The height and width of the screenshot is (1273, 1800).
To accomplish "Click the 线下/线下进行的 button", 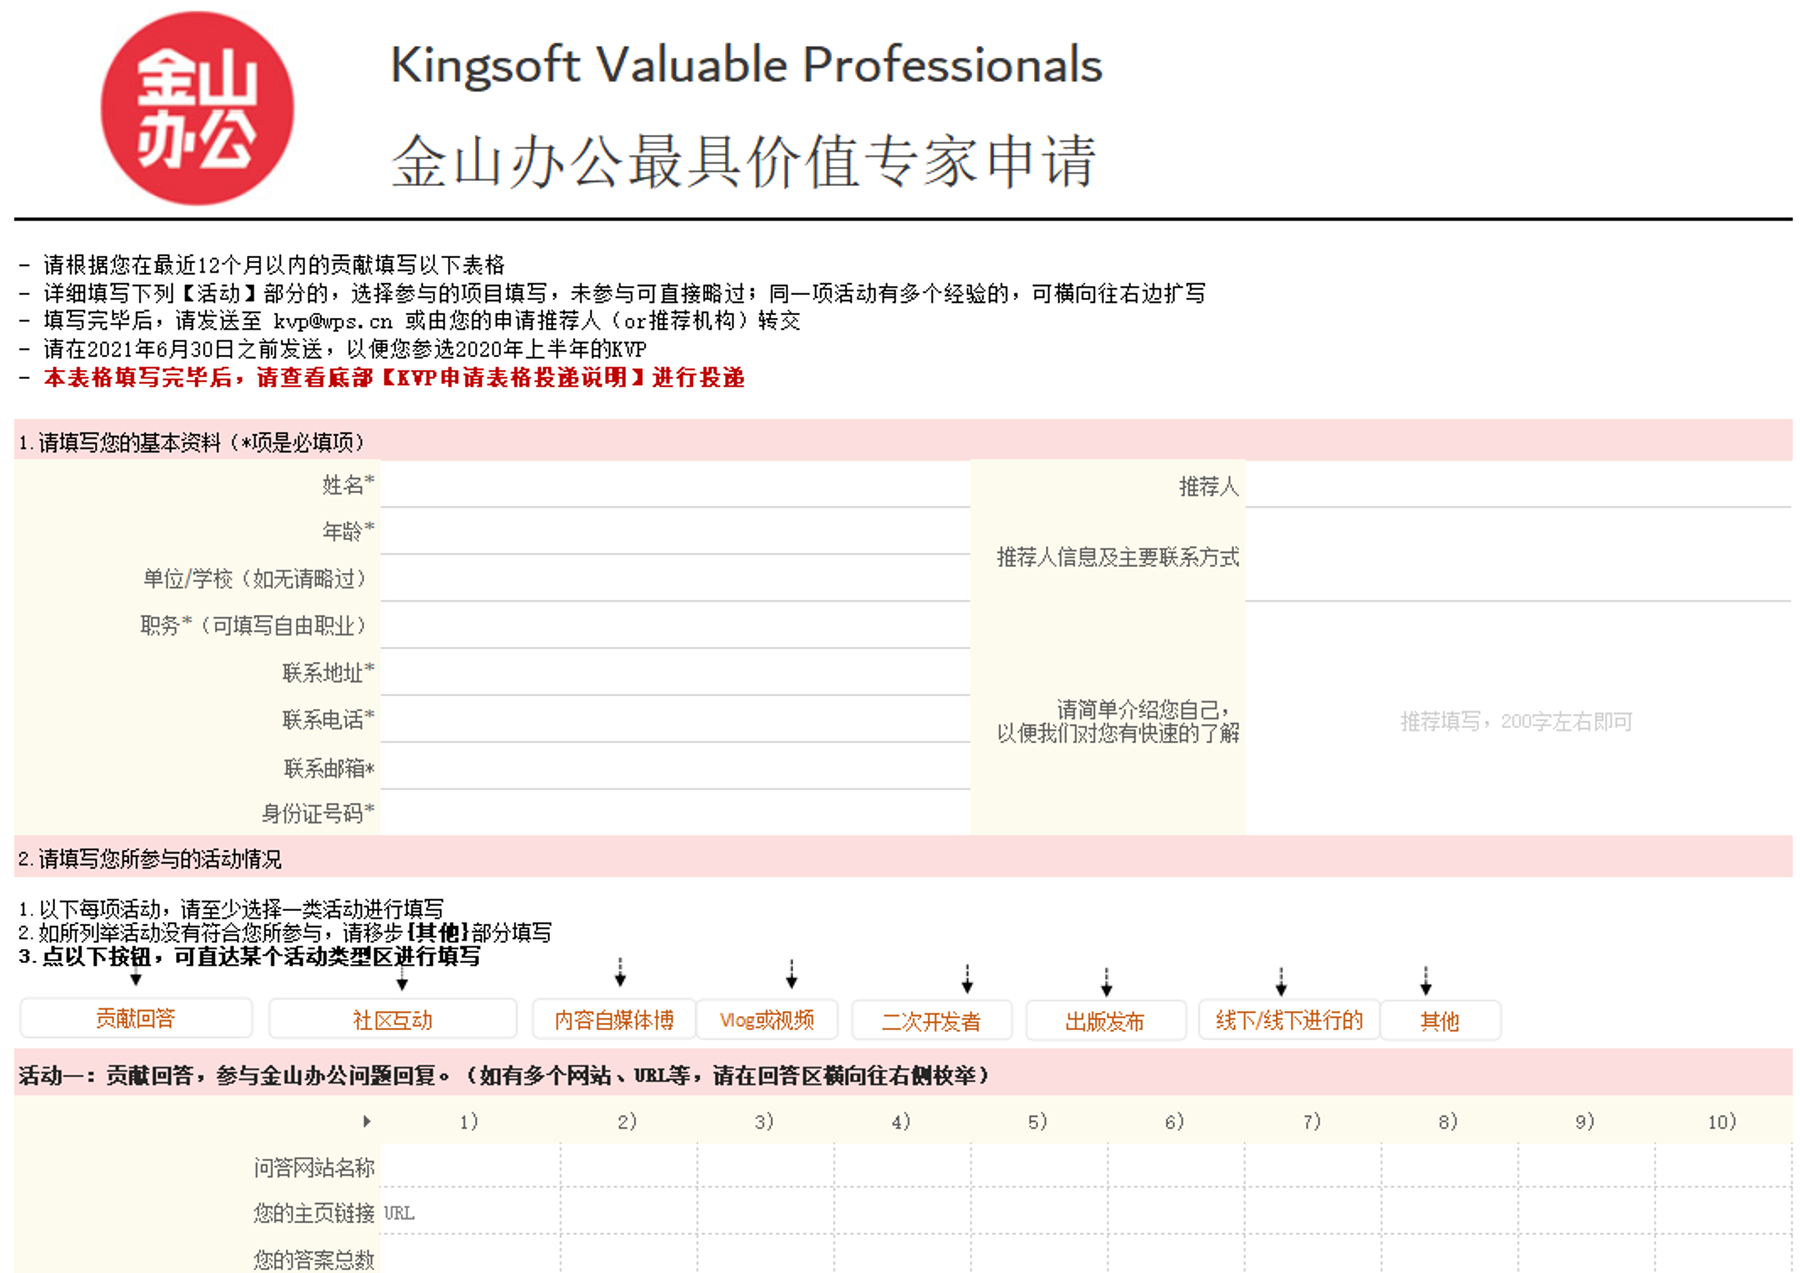I will [1288, 1020].
